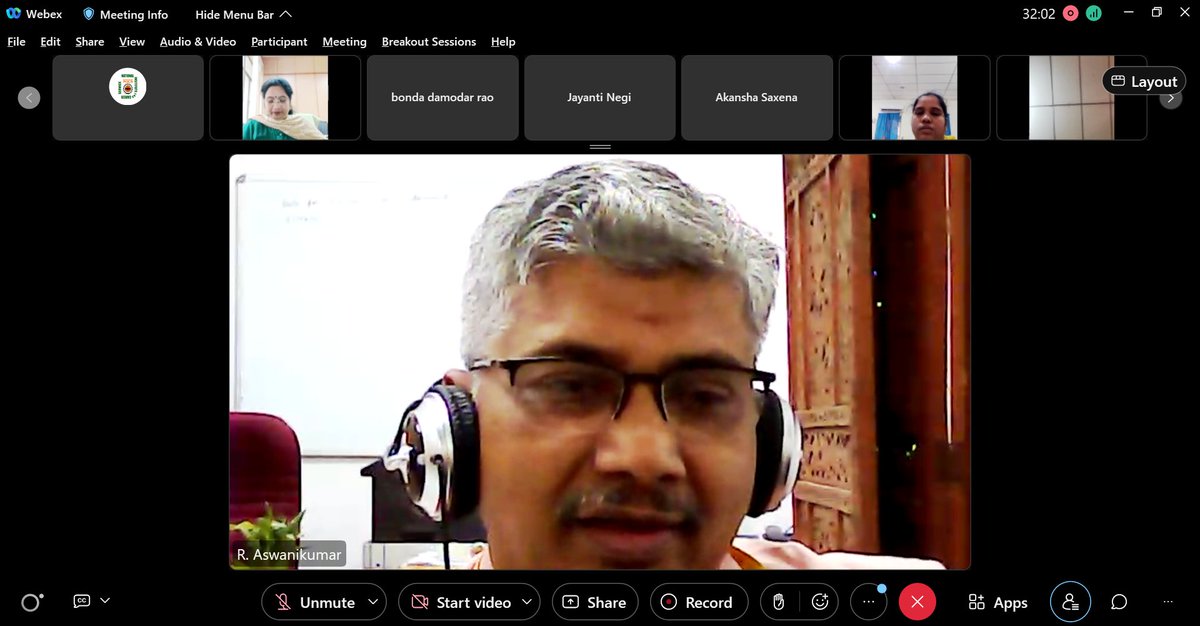This screenshot has width=1200, height=626.
Task: Click R. Aswanikumar name label
Action: click(289, 554)
